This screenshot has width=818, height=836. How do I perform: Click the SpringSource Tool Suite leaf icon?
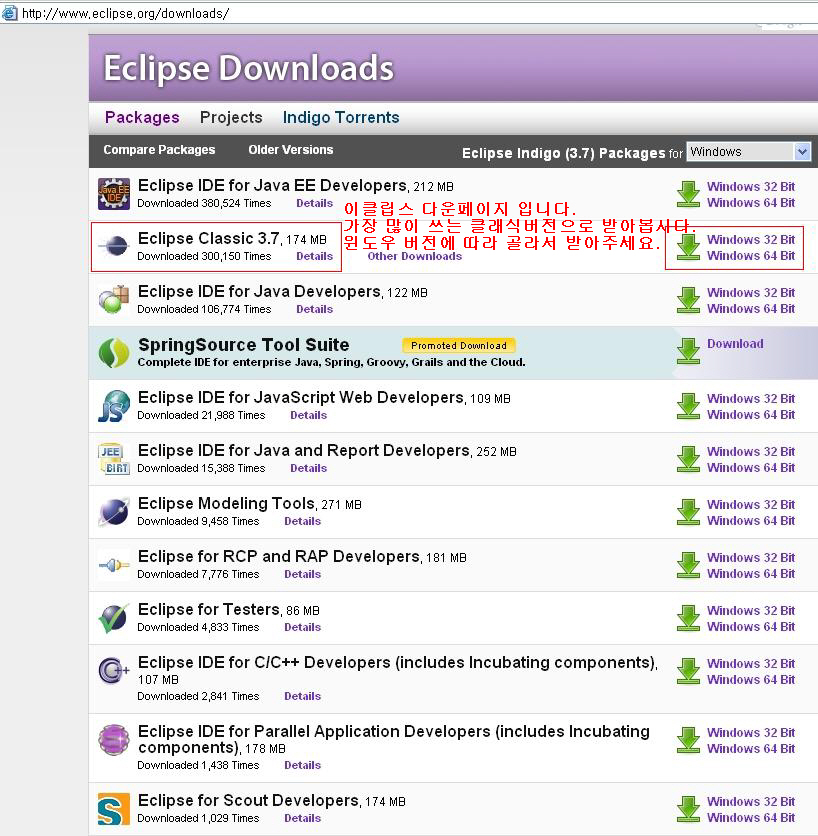[114, 352]
